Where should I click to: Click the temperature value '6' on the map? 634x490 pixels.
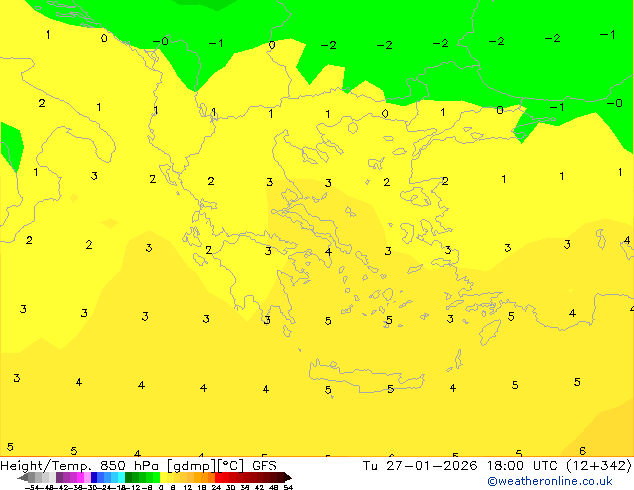click(x=582, y=451)
